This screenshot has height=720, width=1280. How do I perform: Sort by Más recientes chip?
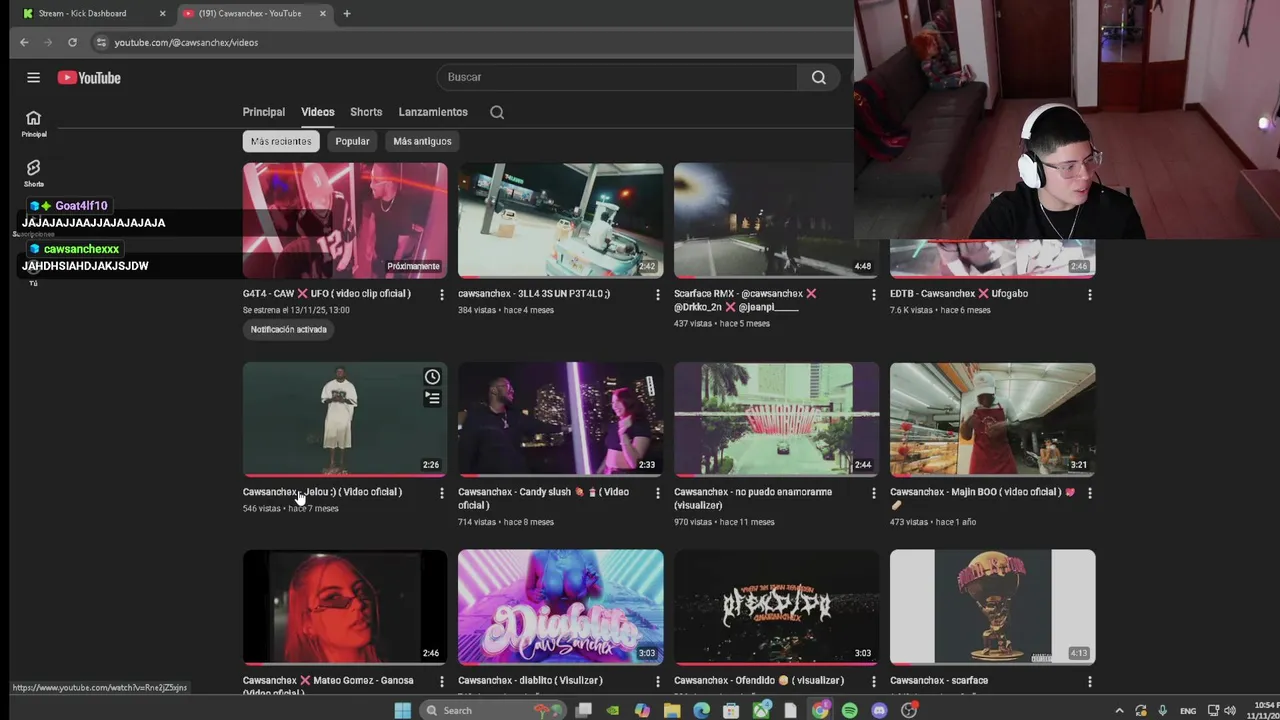pyautogui.click(x=281, y=141)
